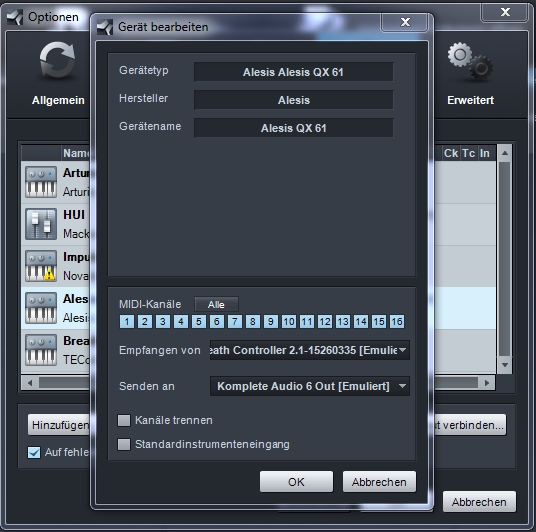Toggle MIDI channel 4

point(181,321)
